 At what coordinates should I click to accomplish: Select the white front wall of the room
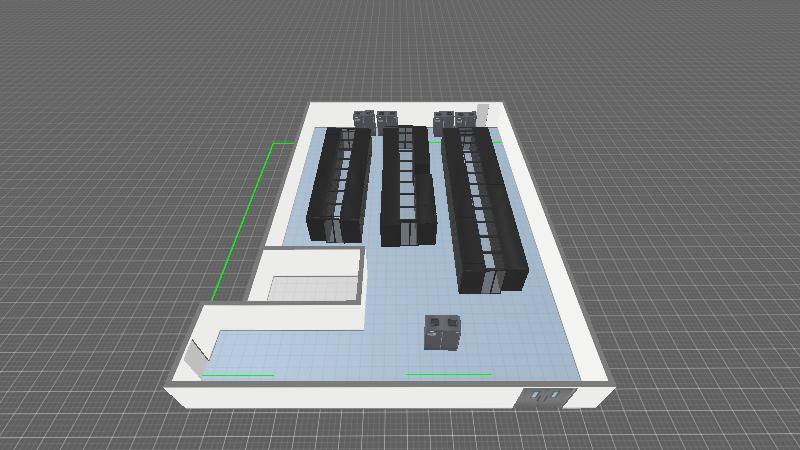pos(350,396)
